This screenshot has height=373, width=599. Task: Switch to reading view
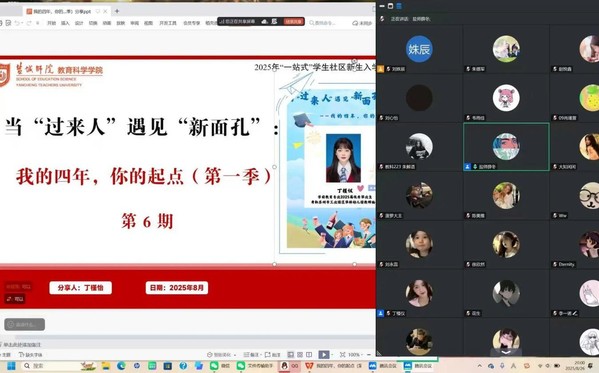pyautogui.click(x=309, y=355)
